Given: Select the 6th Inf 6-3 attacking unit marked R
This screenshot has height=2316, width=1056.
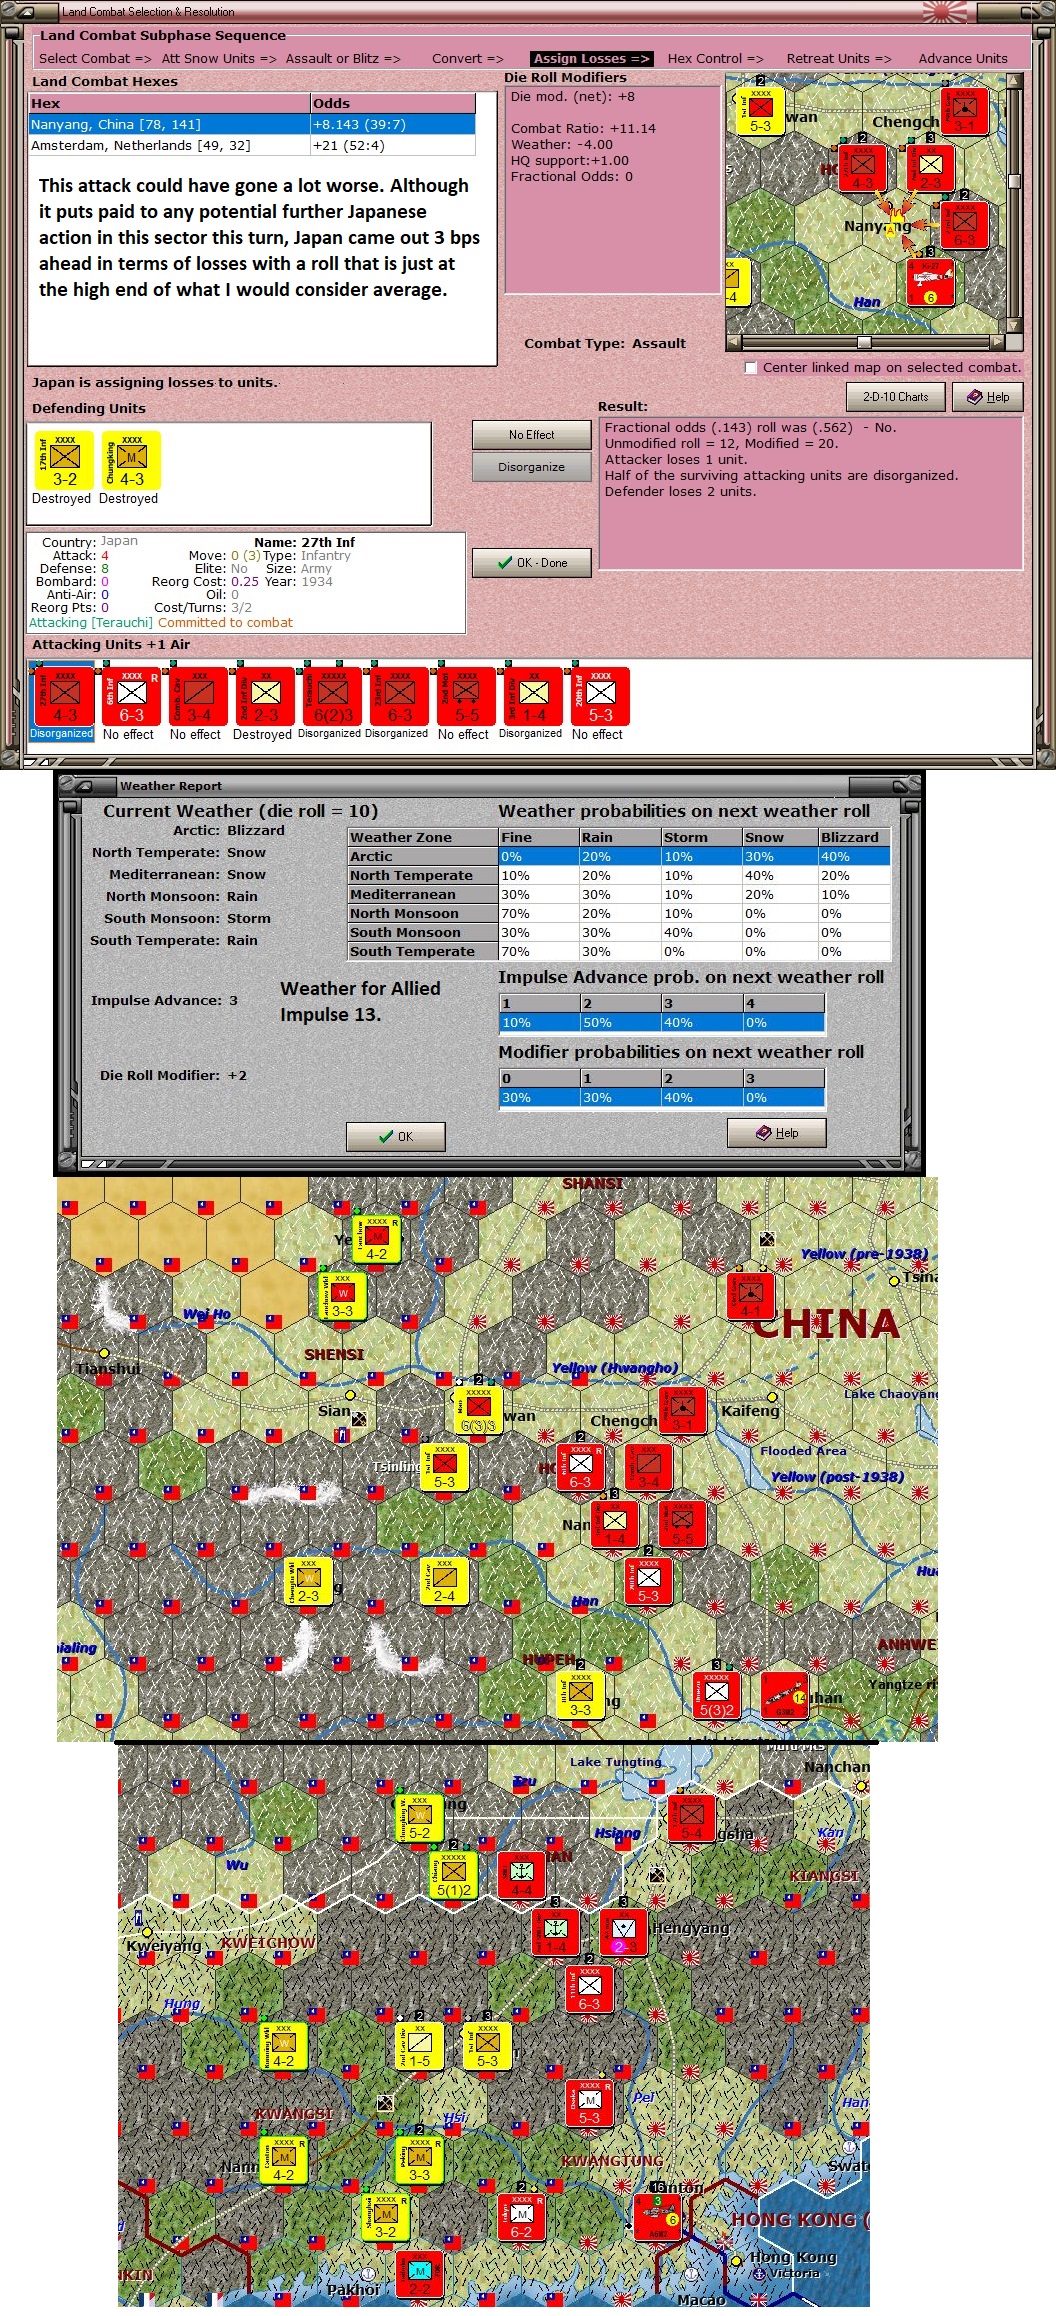Looking at the screenshot, I should (x=130, y=696).
